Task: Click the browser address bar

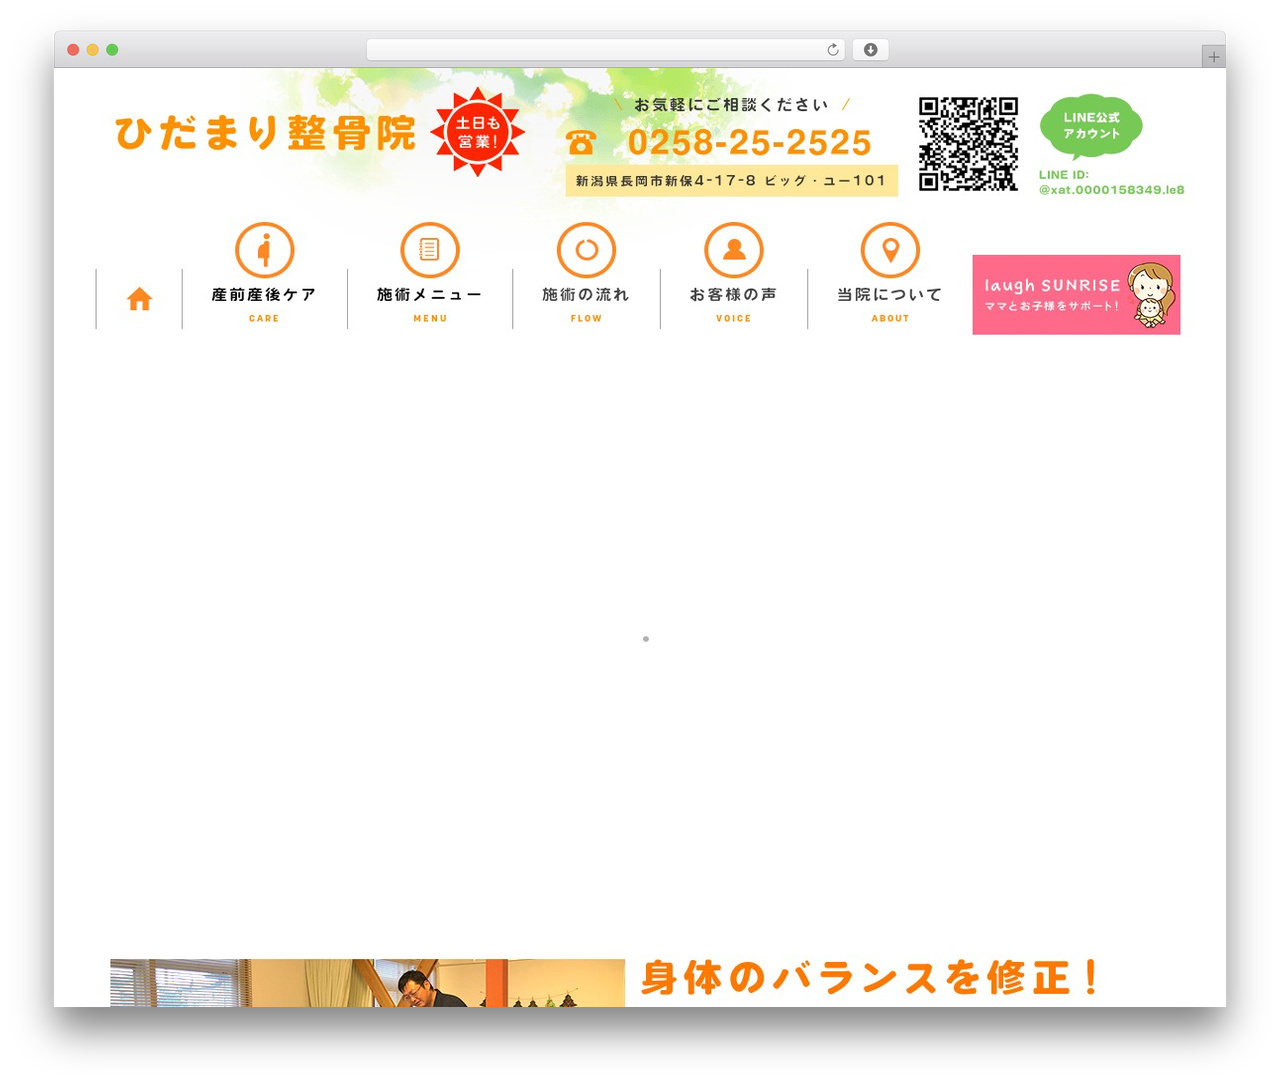Action: pyautogui.click(x=606, y=50)
